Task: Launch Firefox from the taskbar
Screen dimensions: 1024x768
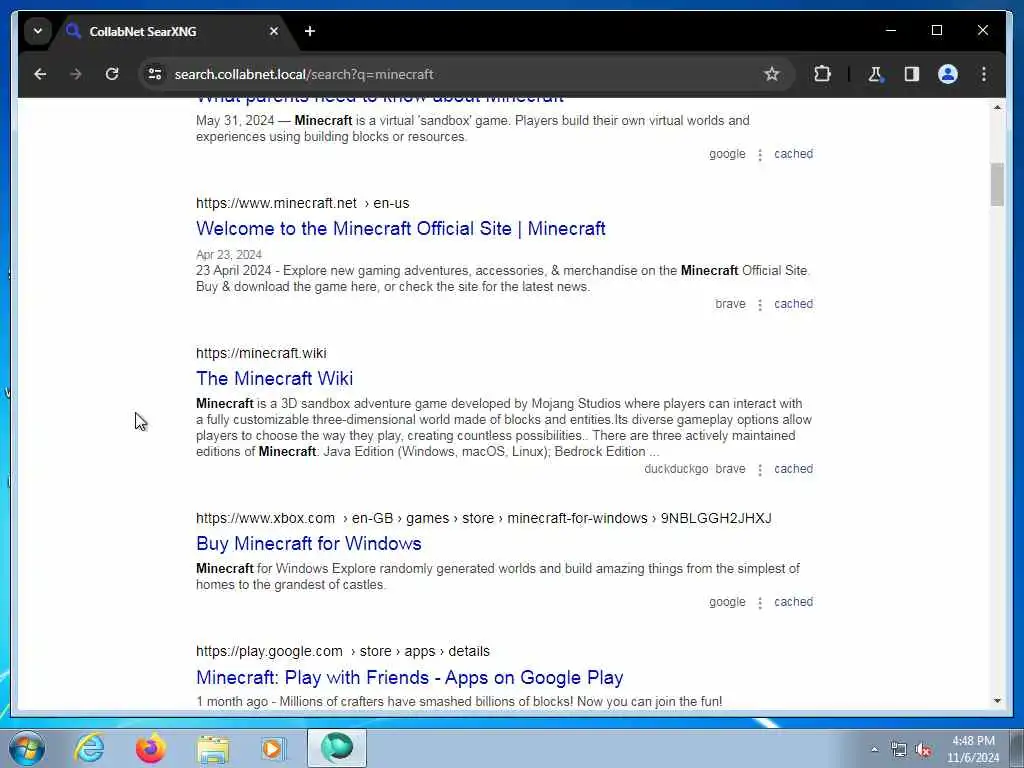Action: pyautogui.click(x=150, y=748)
